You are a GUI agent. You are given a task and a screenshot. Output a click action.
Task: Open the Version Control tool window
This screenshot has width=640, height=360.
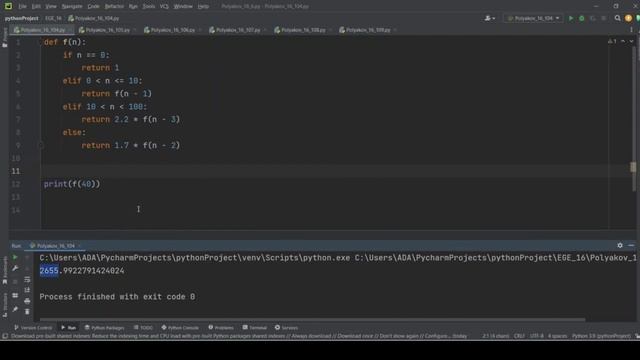33,328
